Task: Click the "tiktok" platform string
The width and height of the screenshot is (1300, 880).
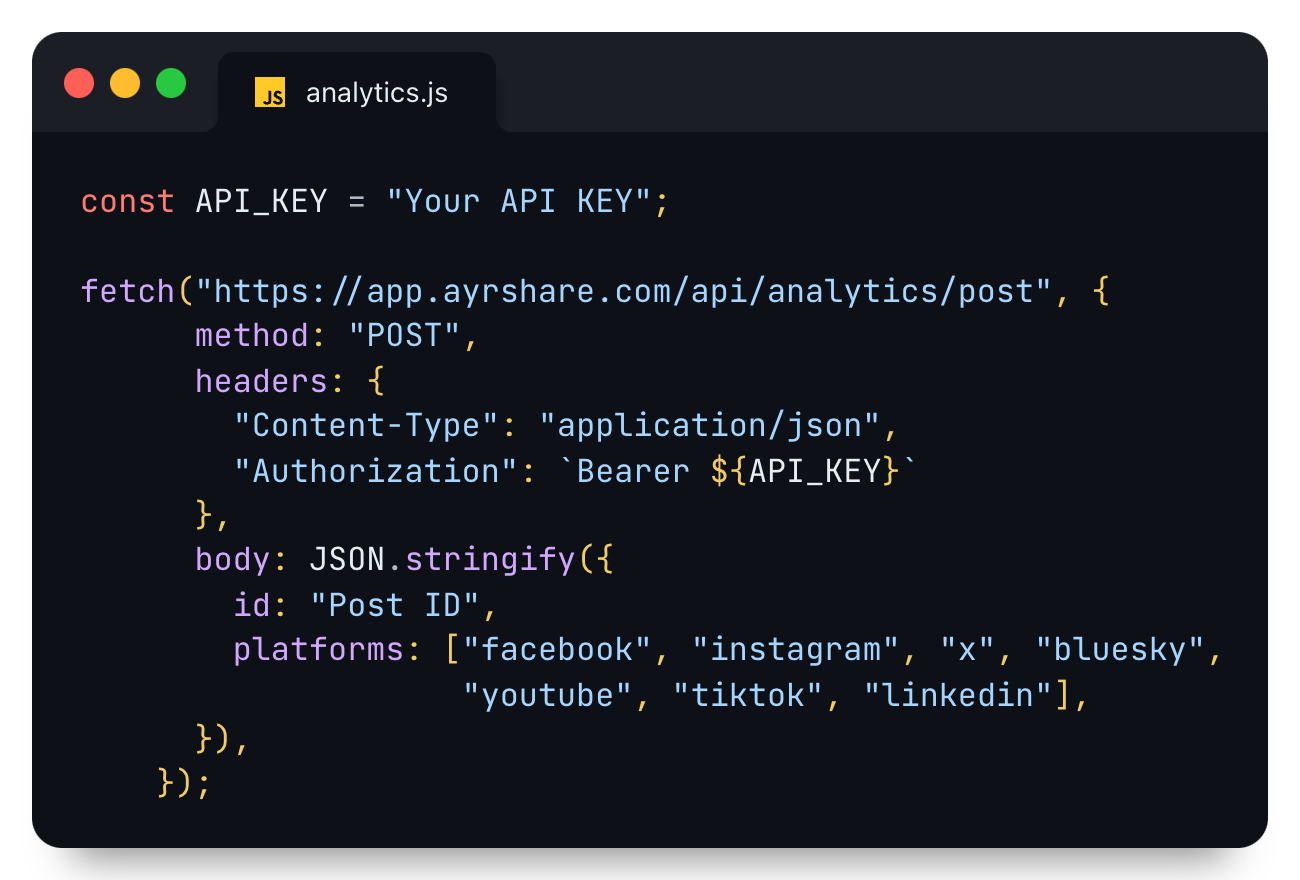Action: pos(748,695)
